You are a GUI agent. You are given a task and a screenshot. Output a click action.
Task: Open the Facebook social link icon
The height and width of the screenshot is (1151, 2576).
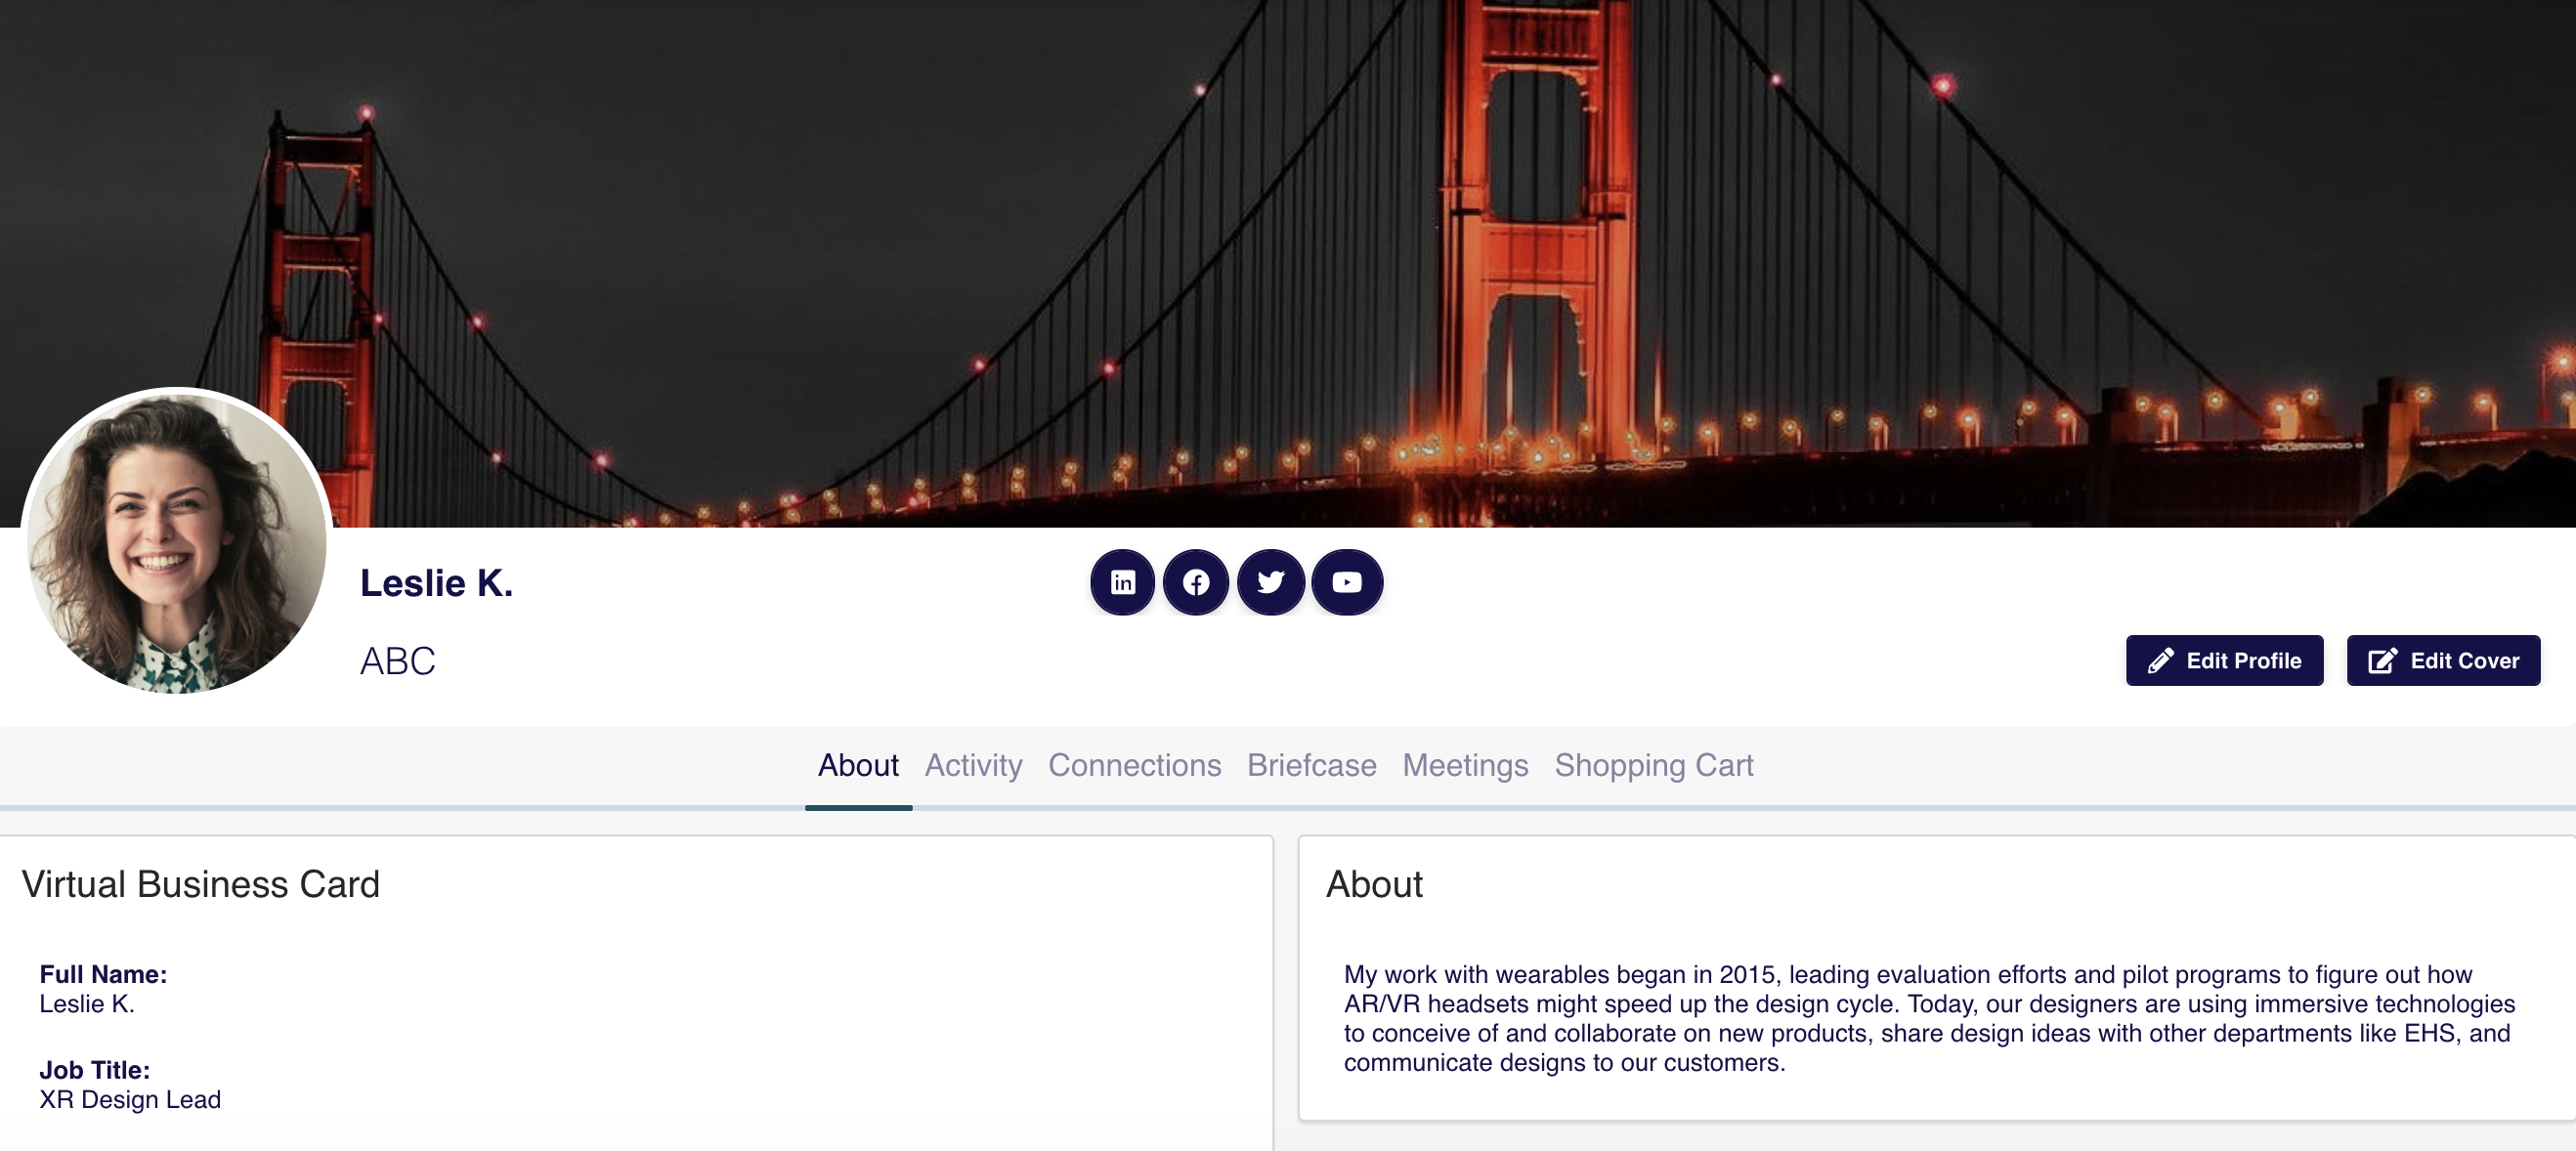pyautogui.click(x=1196, y=582)
